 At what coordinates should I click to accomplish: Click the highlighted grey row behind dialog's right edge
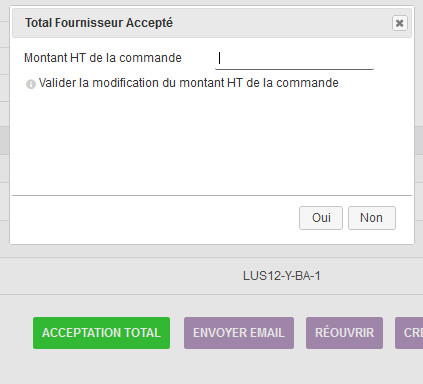point(419,140)
